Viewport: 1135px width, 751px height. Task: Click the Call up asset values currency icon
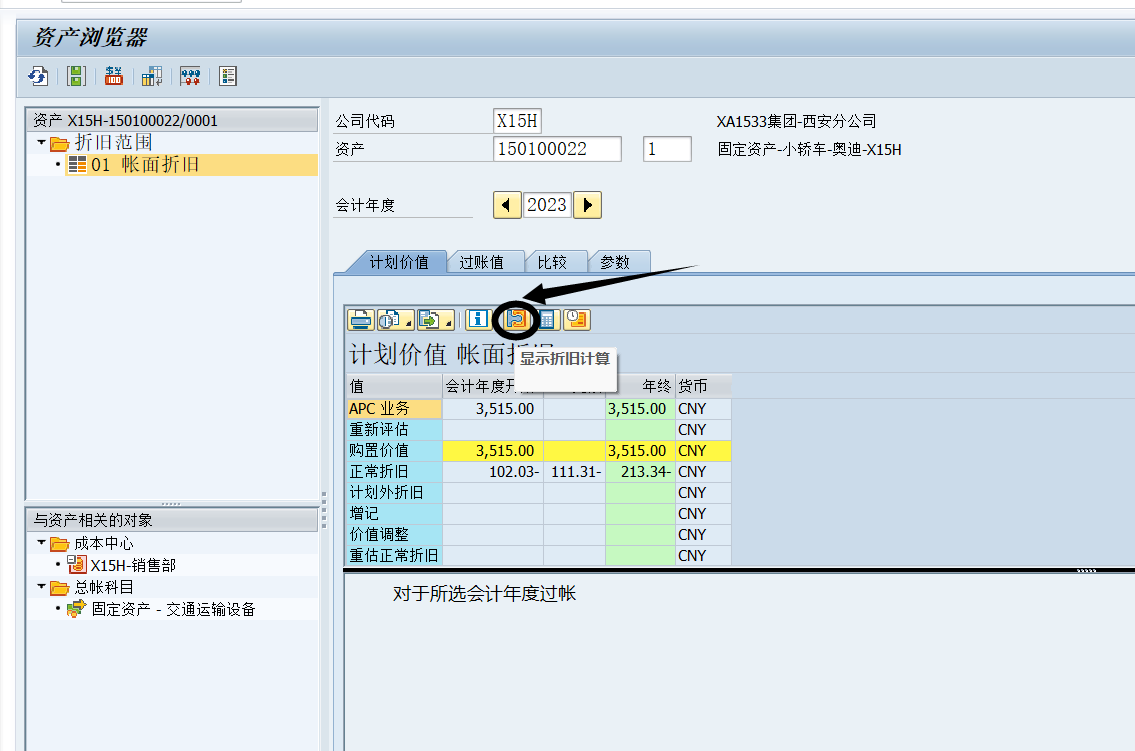coord(113,76)
